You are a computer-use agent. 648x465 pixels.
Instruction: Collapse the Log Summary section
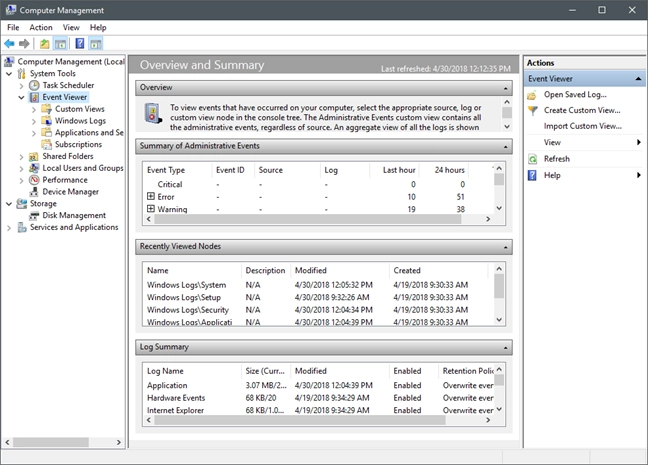(505, 348)
